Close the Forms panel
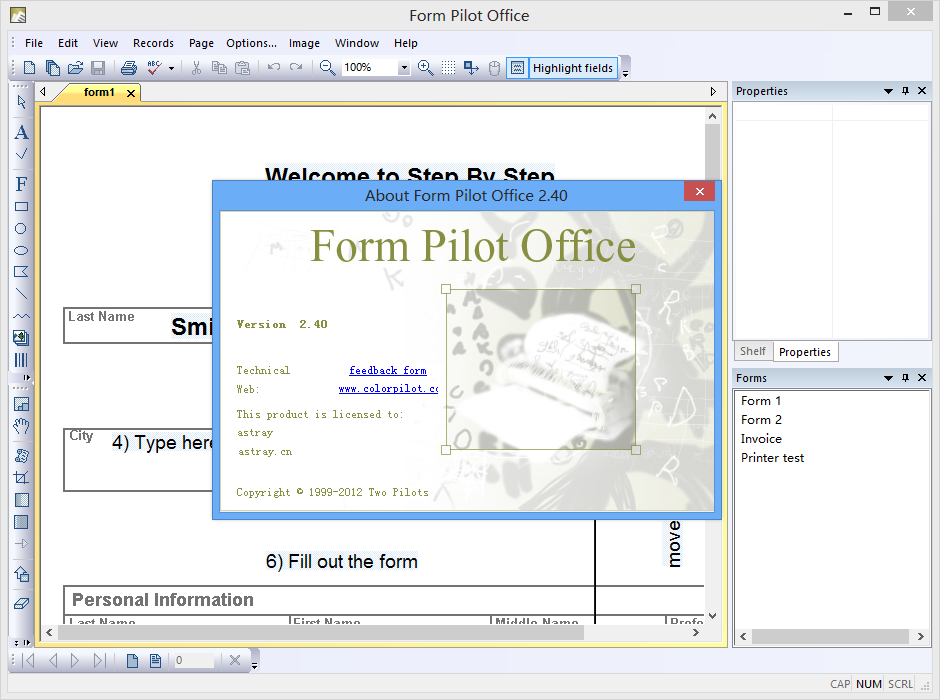940x700 pixels. pos(922,378)
